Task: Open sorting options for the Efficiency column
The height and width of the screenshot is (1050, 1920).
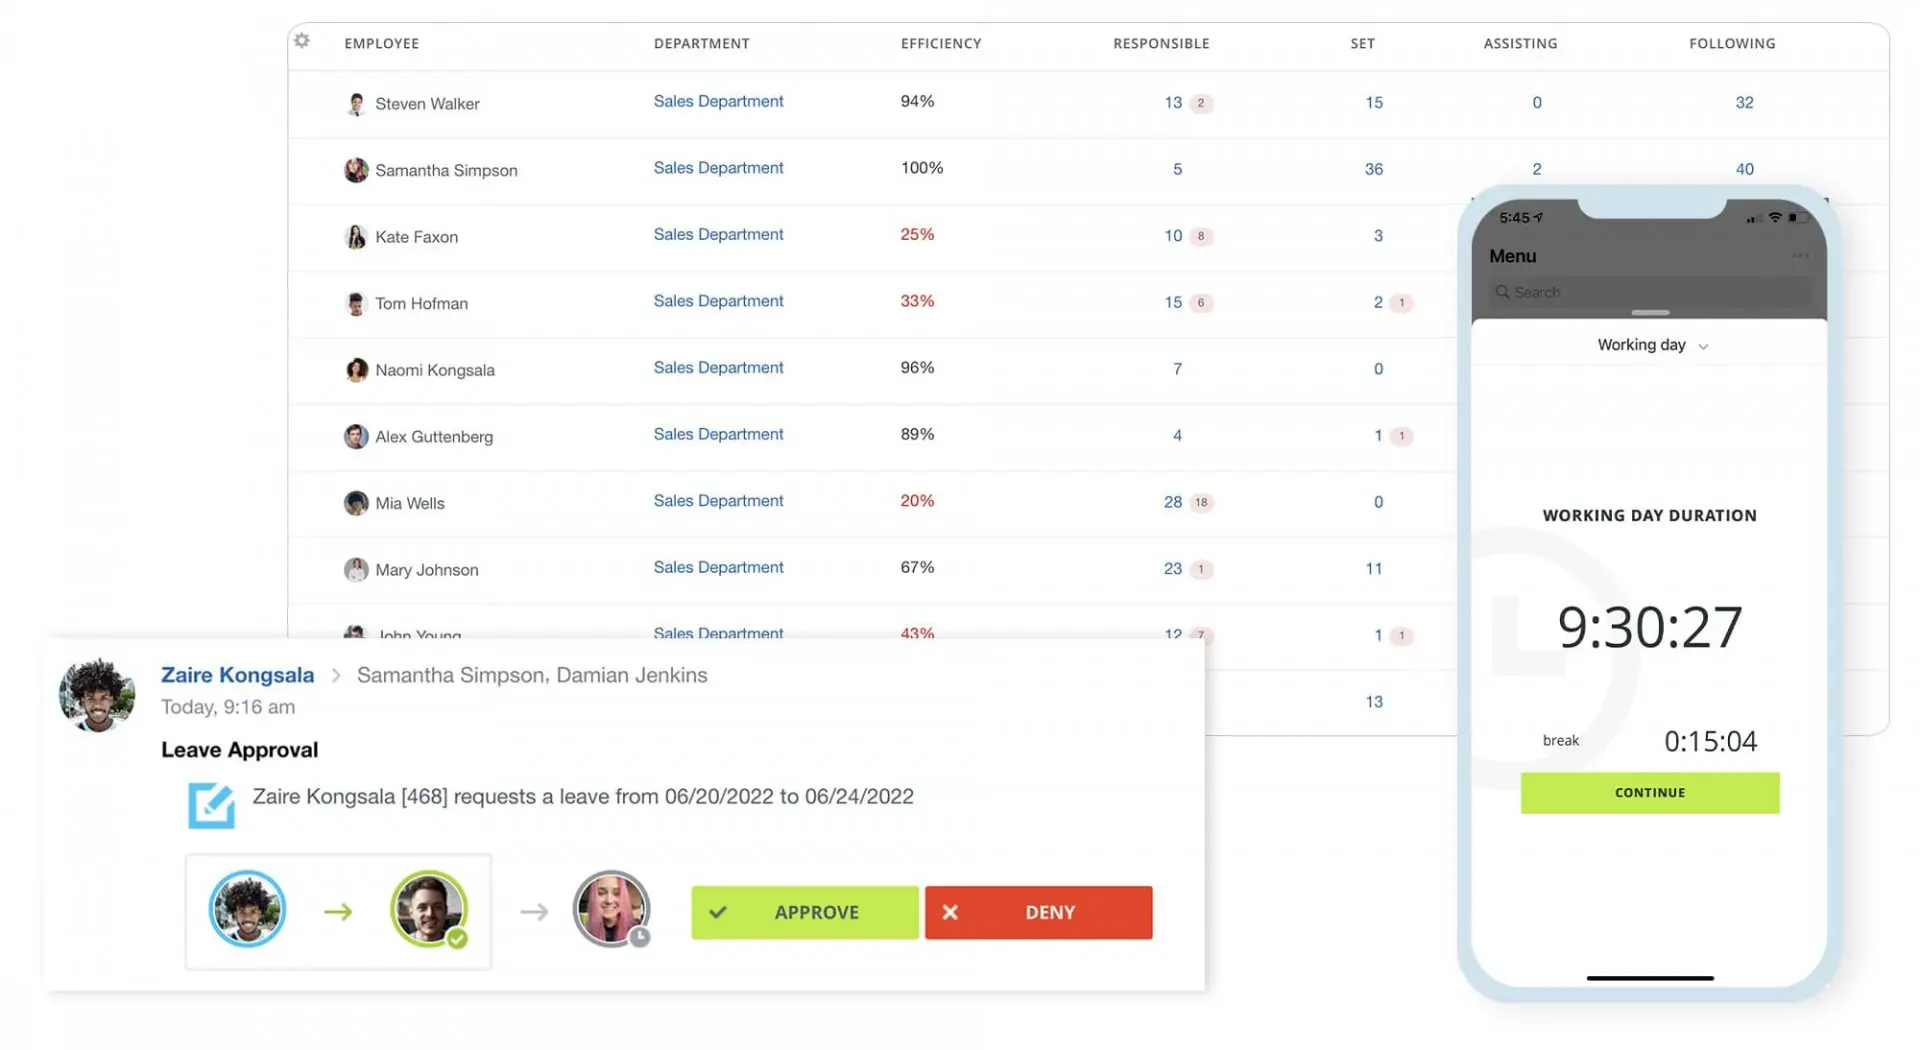Action: coord(940,43)
